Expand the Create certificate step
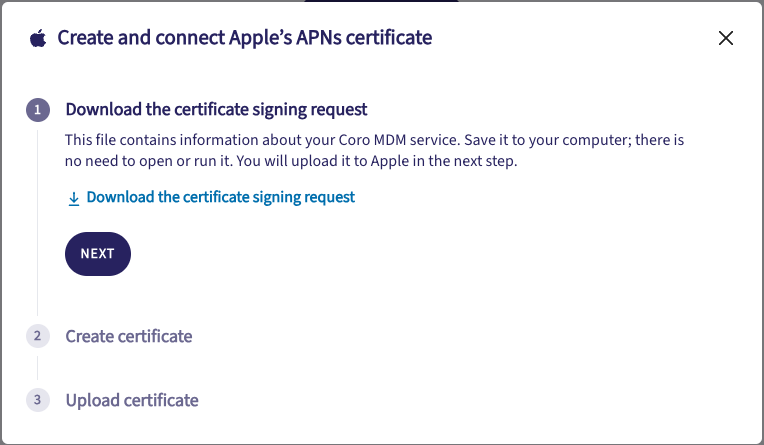 (129, 336)
